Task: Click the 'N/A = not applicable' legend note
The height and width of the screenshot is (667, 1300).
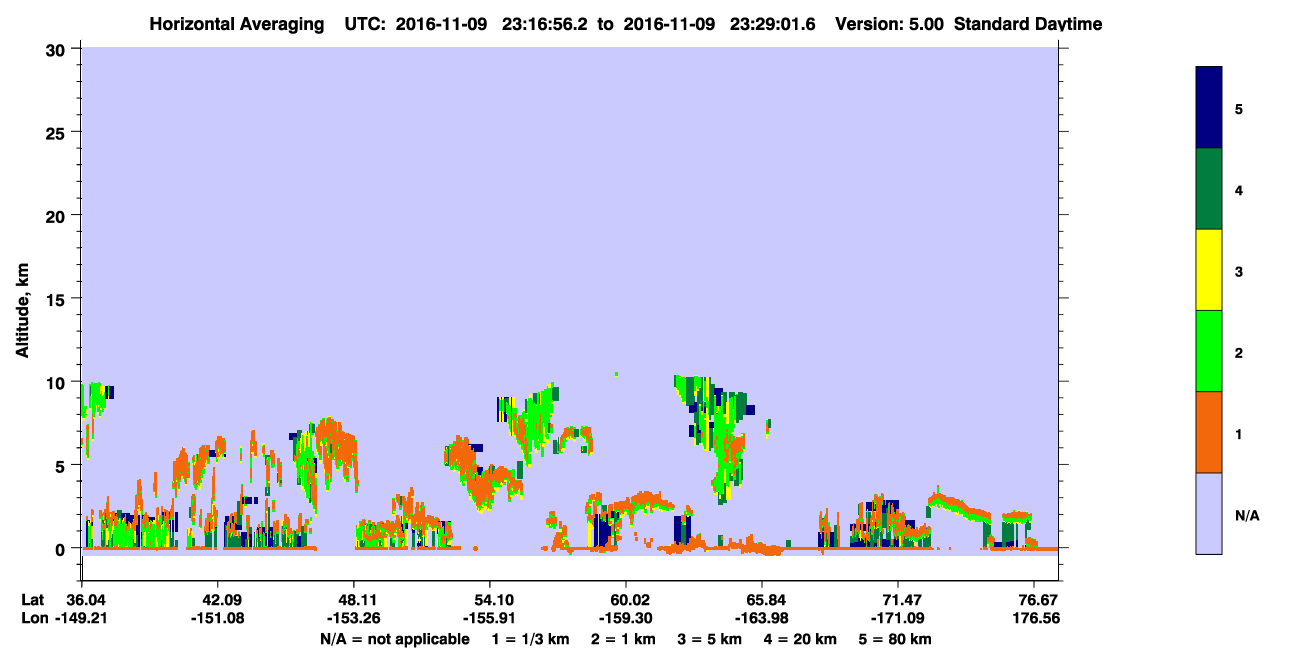Action: tap(395, 639)
